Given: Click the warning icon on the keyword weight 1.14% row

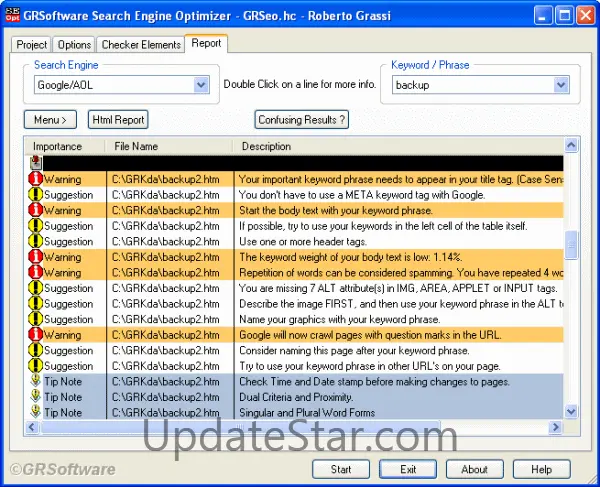Looking at the screenshot, I should point(36,257).
